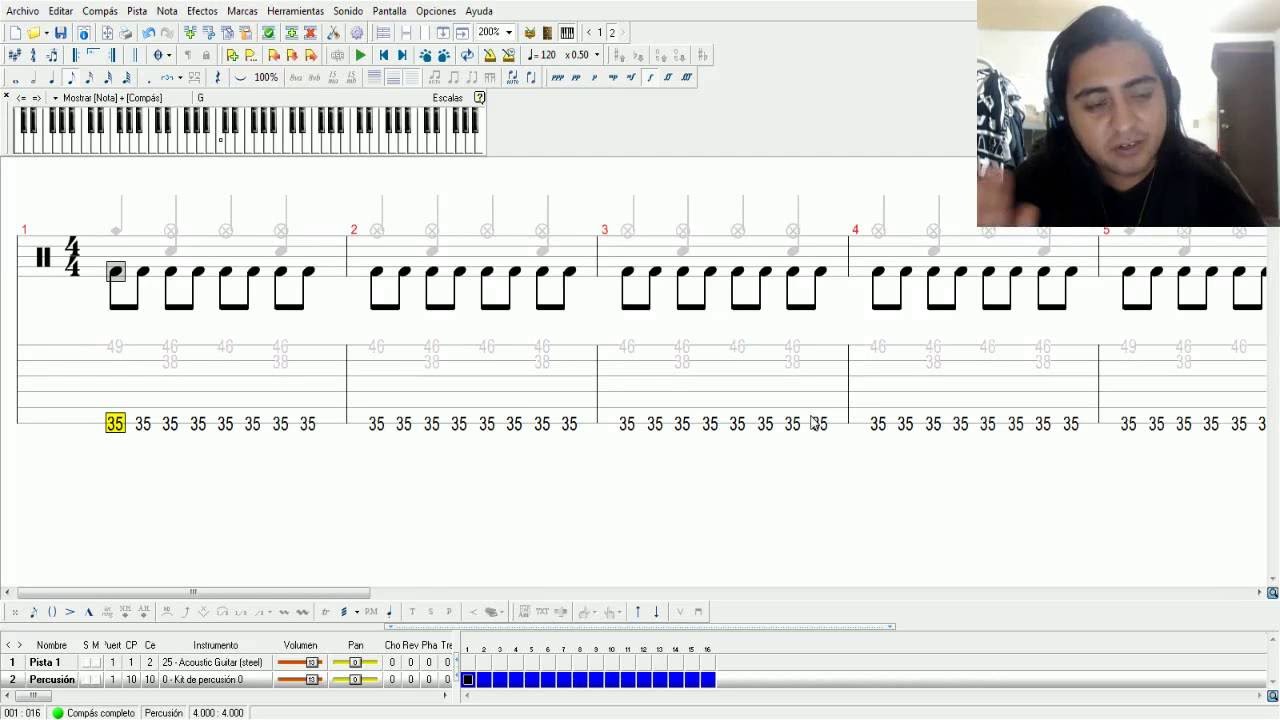Image resolution: width=1280 pixels, height=720 pixels.
Task: Click the accentuated note effect icon
Action: click(70, 612)
